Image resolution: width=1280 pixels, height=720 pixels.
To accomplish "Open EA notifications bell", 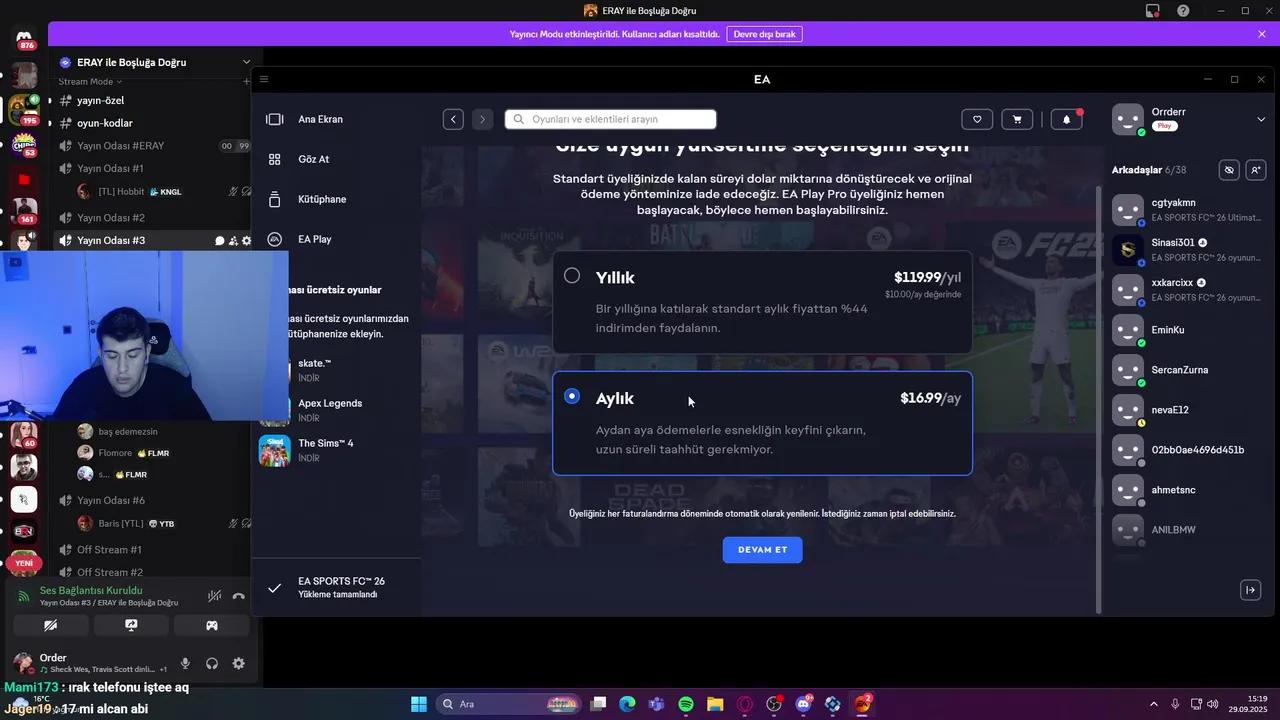I will [1066, 119].
